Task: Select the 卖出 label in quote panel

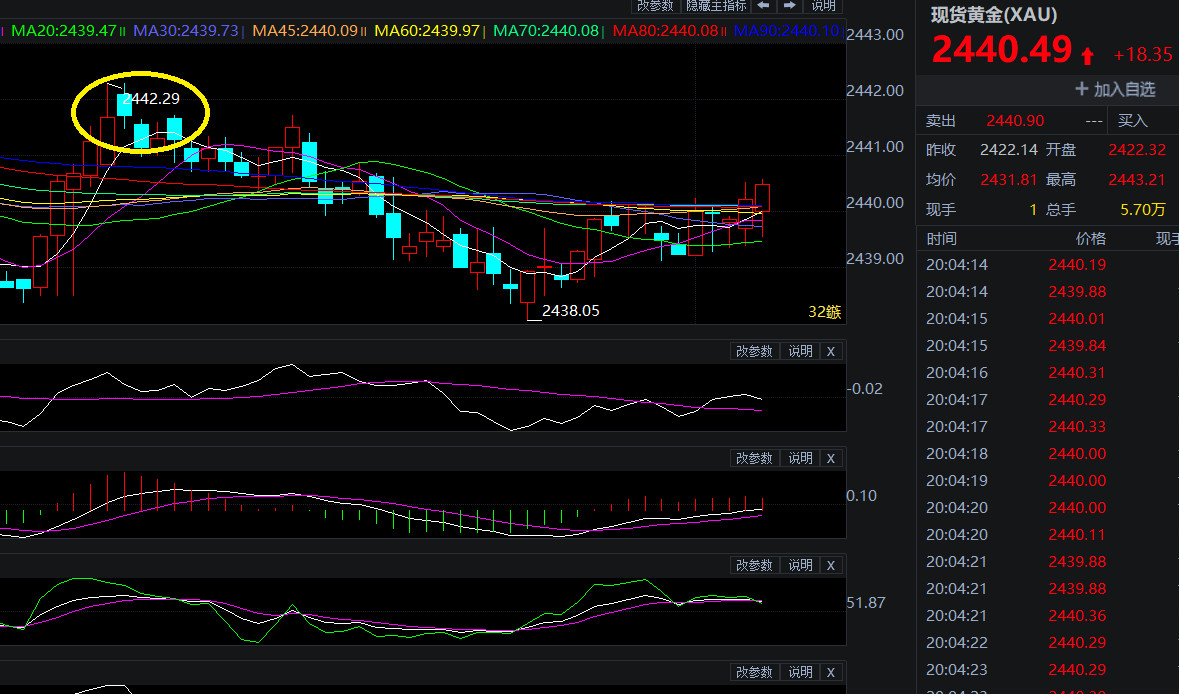Action: 941,121
